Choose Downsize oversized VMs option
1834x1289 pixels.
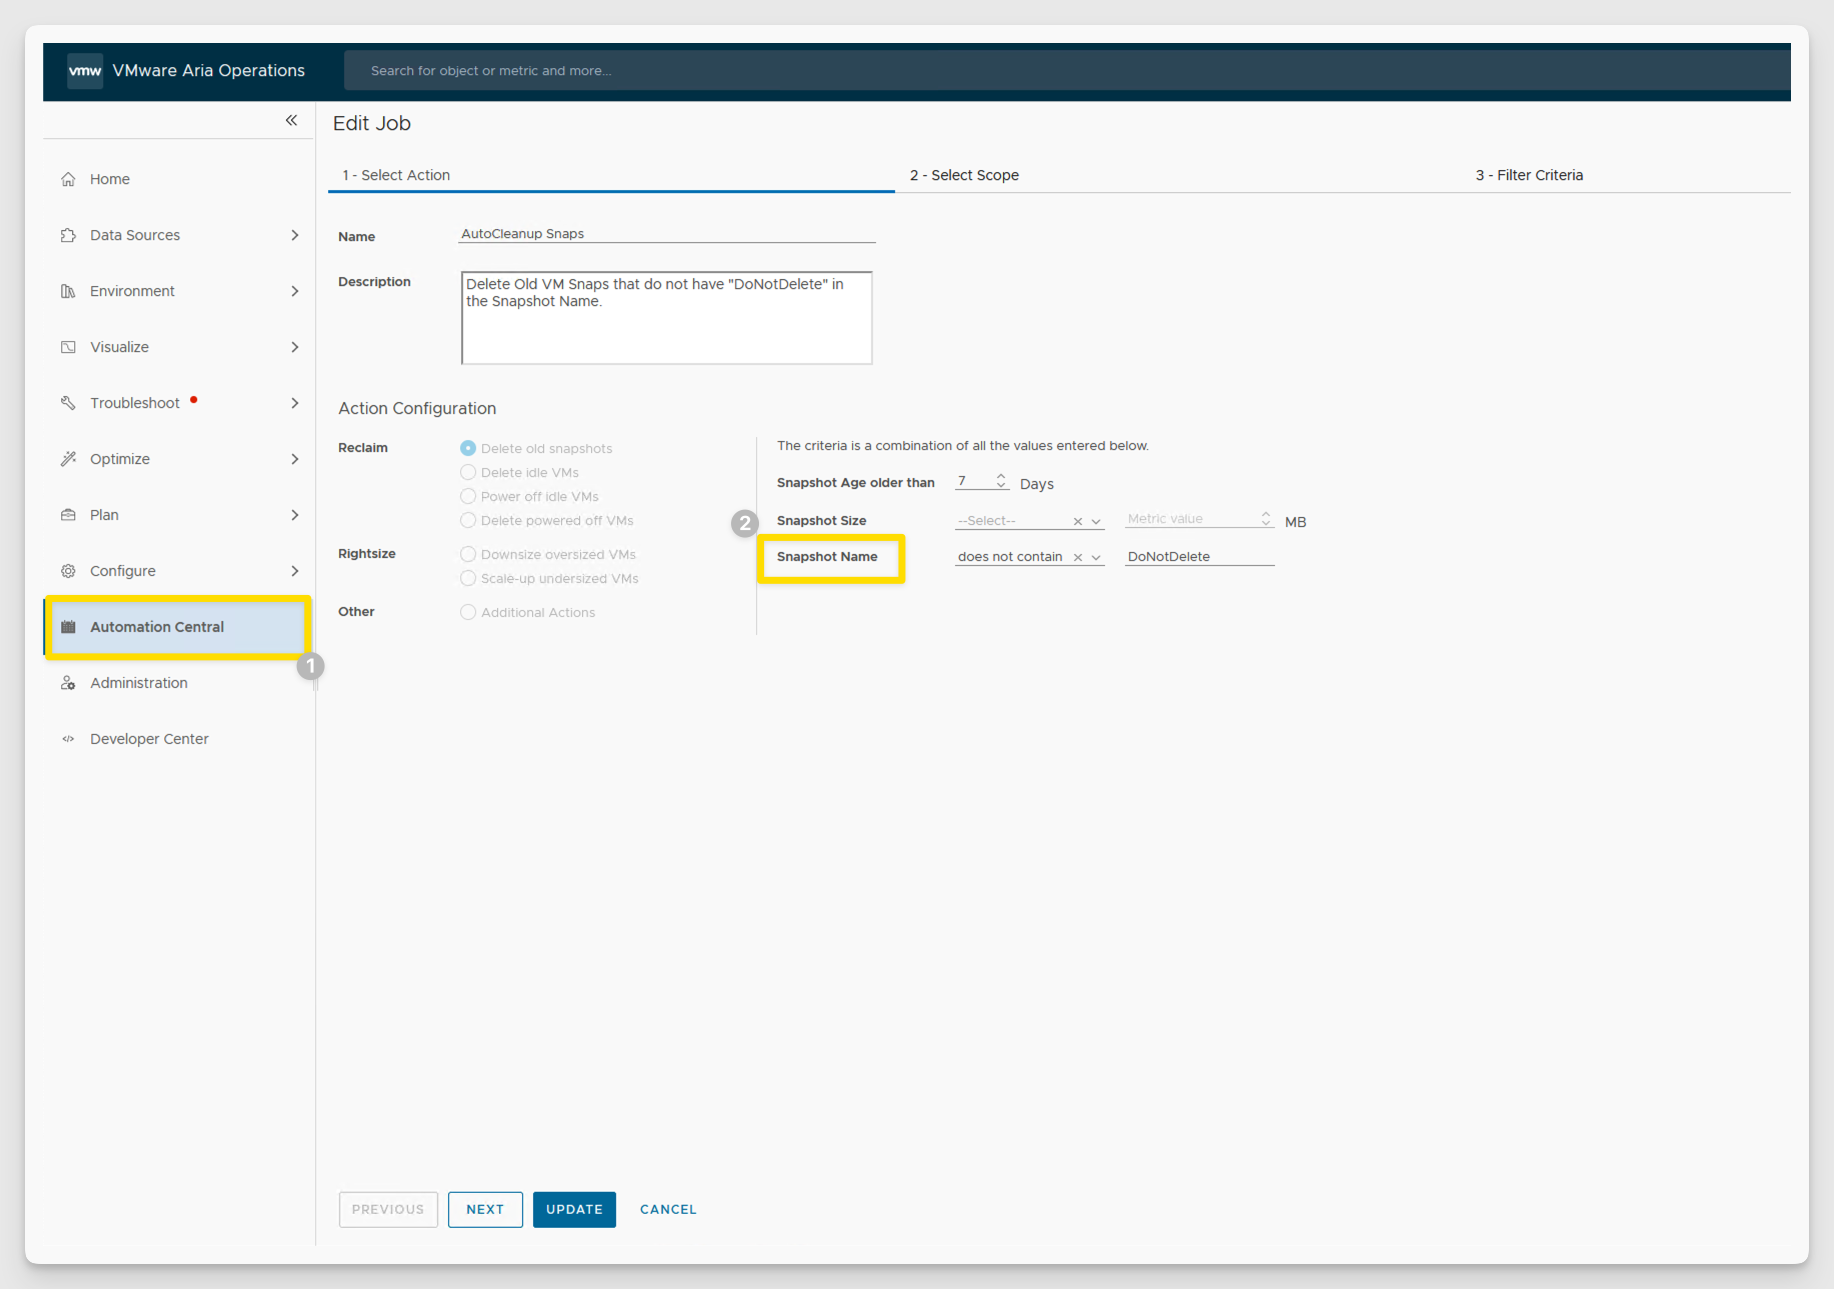(x=468, y=554)
